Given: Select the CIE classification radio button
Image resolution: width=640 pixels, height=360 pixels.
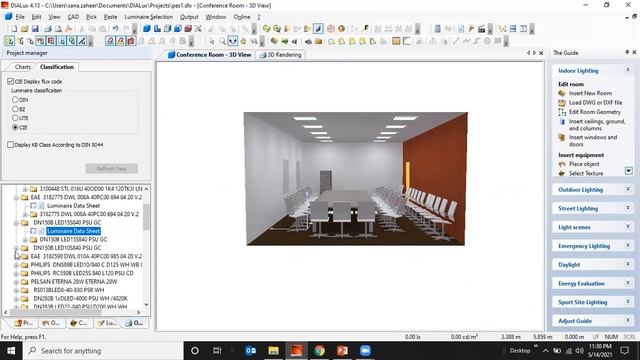Looking at the screenshot, I should [x=15, y=127].
